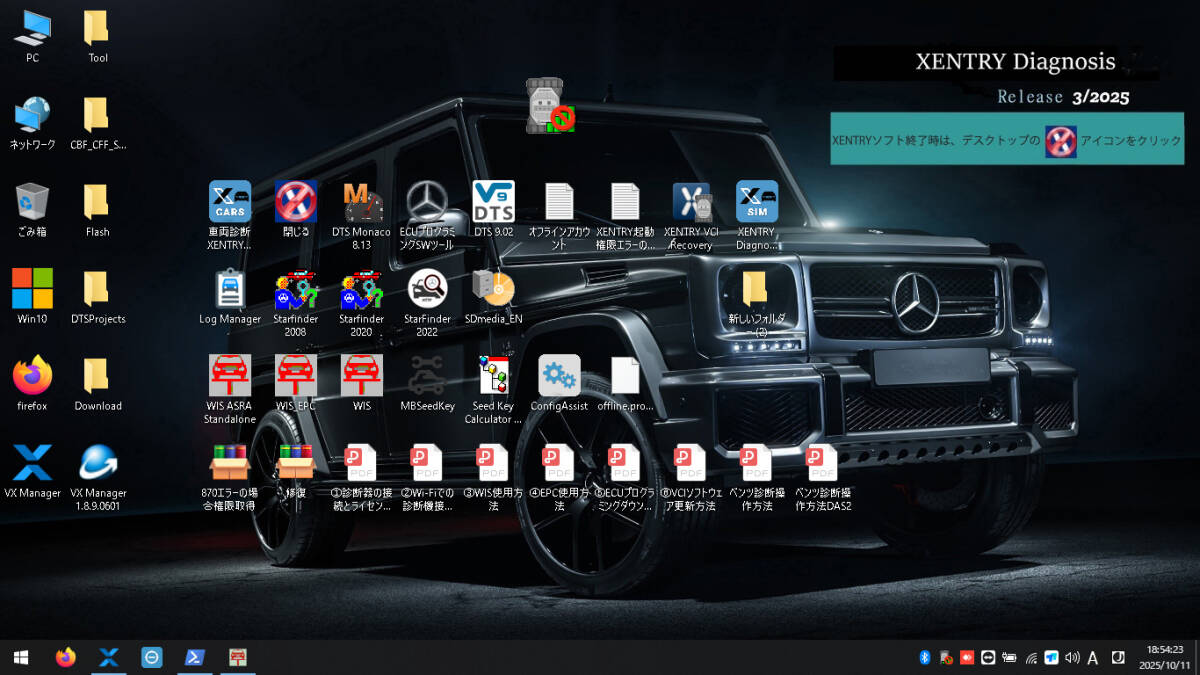
Task: Launch WIS ASRA Standalone
Action: point(230,389)
